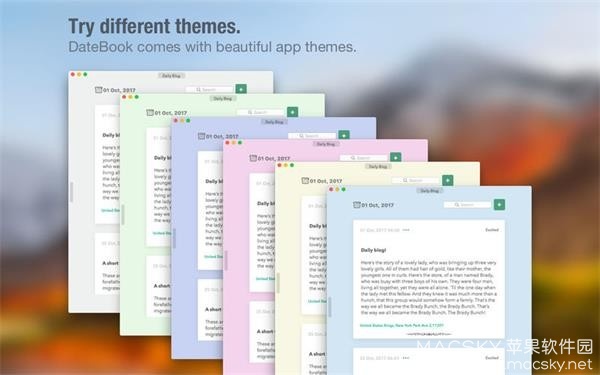This screenshot has height=375, width=600.
Task: Open the three-dot menu on the first blog entry
Action: [x=406, y=230]
